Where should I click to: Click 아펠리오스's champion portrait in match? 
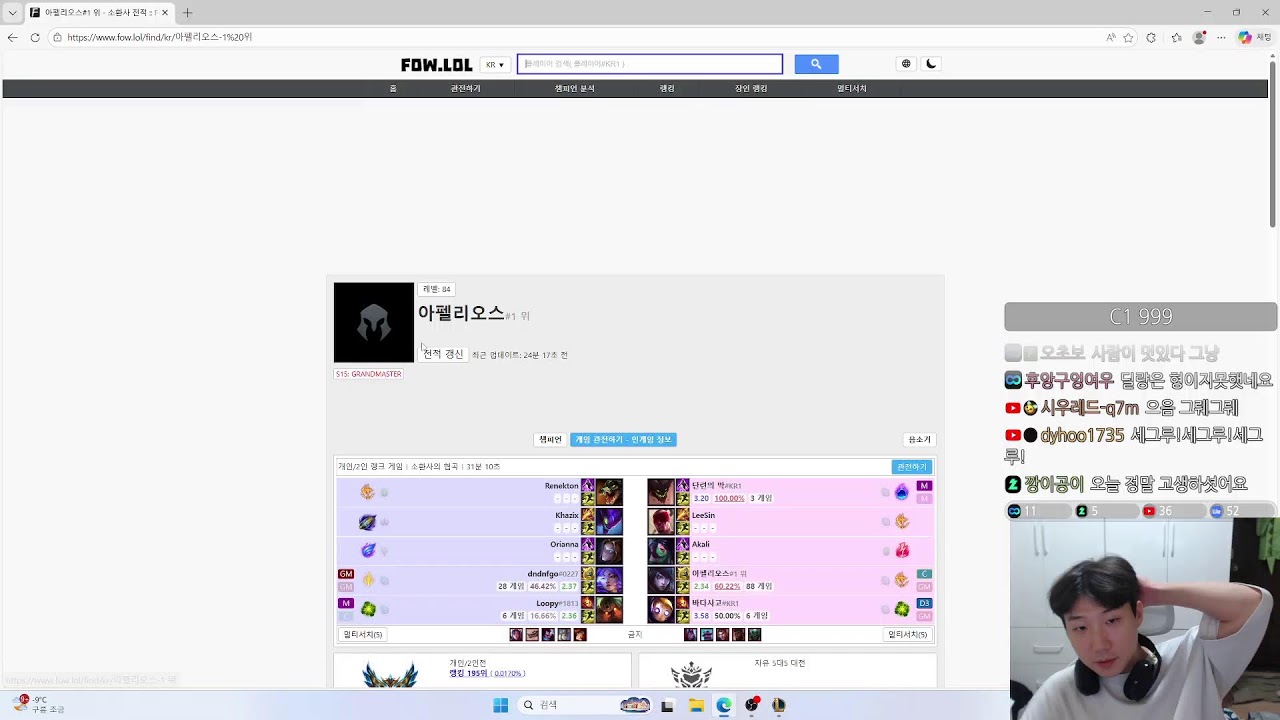pos(660,580)
